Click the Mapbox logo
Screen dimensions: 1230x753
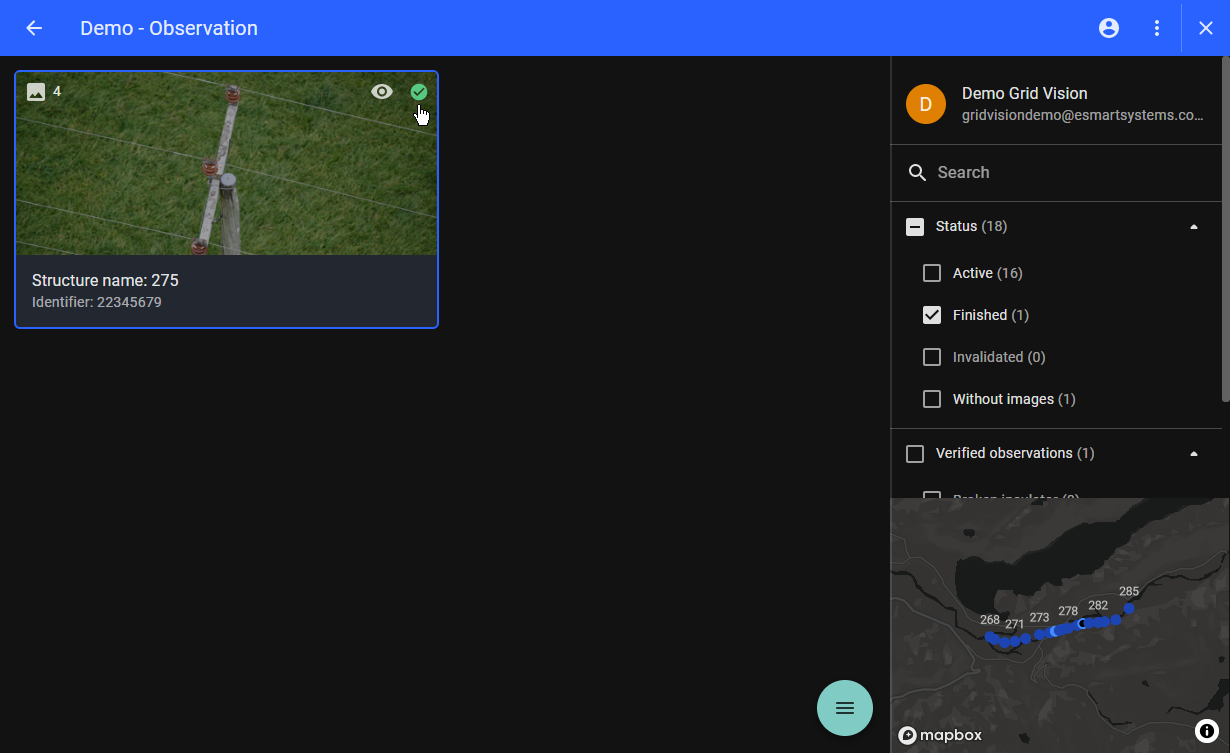[x=940, y=735]
